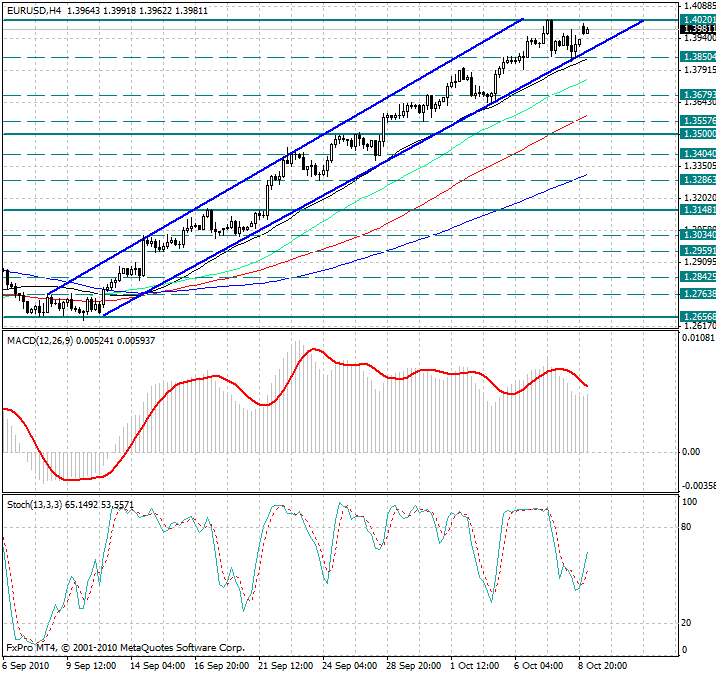This screenshot has height=673, width=716.
Task: Click the 1.38504 price level label
Action: (x=697, y=58)
